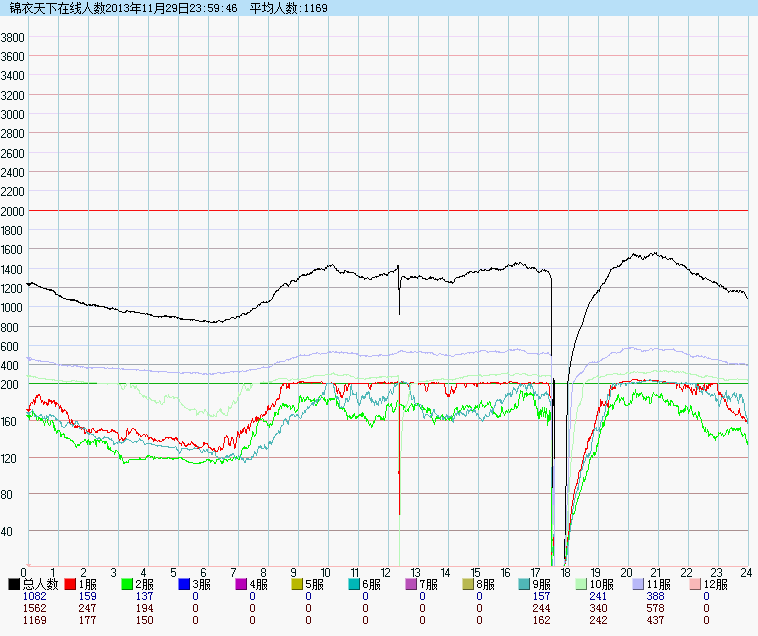Select the green 2服 legend color box

tap(128, 584)
